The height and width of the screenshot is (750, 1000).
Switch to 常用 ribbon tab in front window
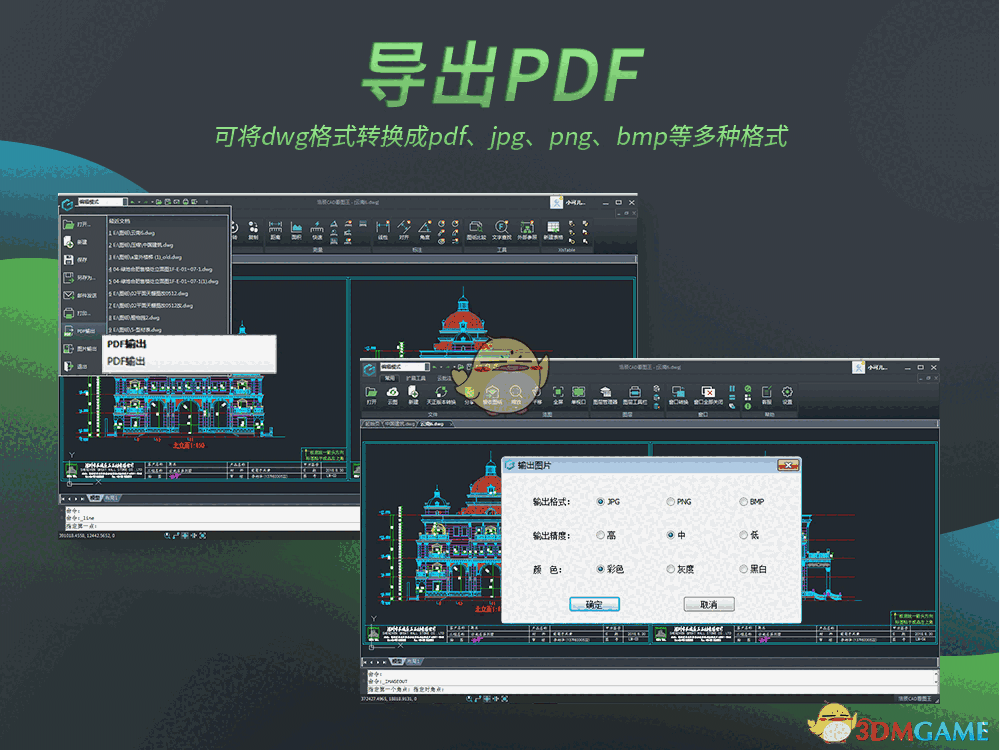point(389,378)
